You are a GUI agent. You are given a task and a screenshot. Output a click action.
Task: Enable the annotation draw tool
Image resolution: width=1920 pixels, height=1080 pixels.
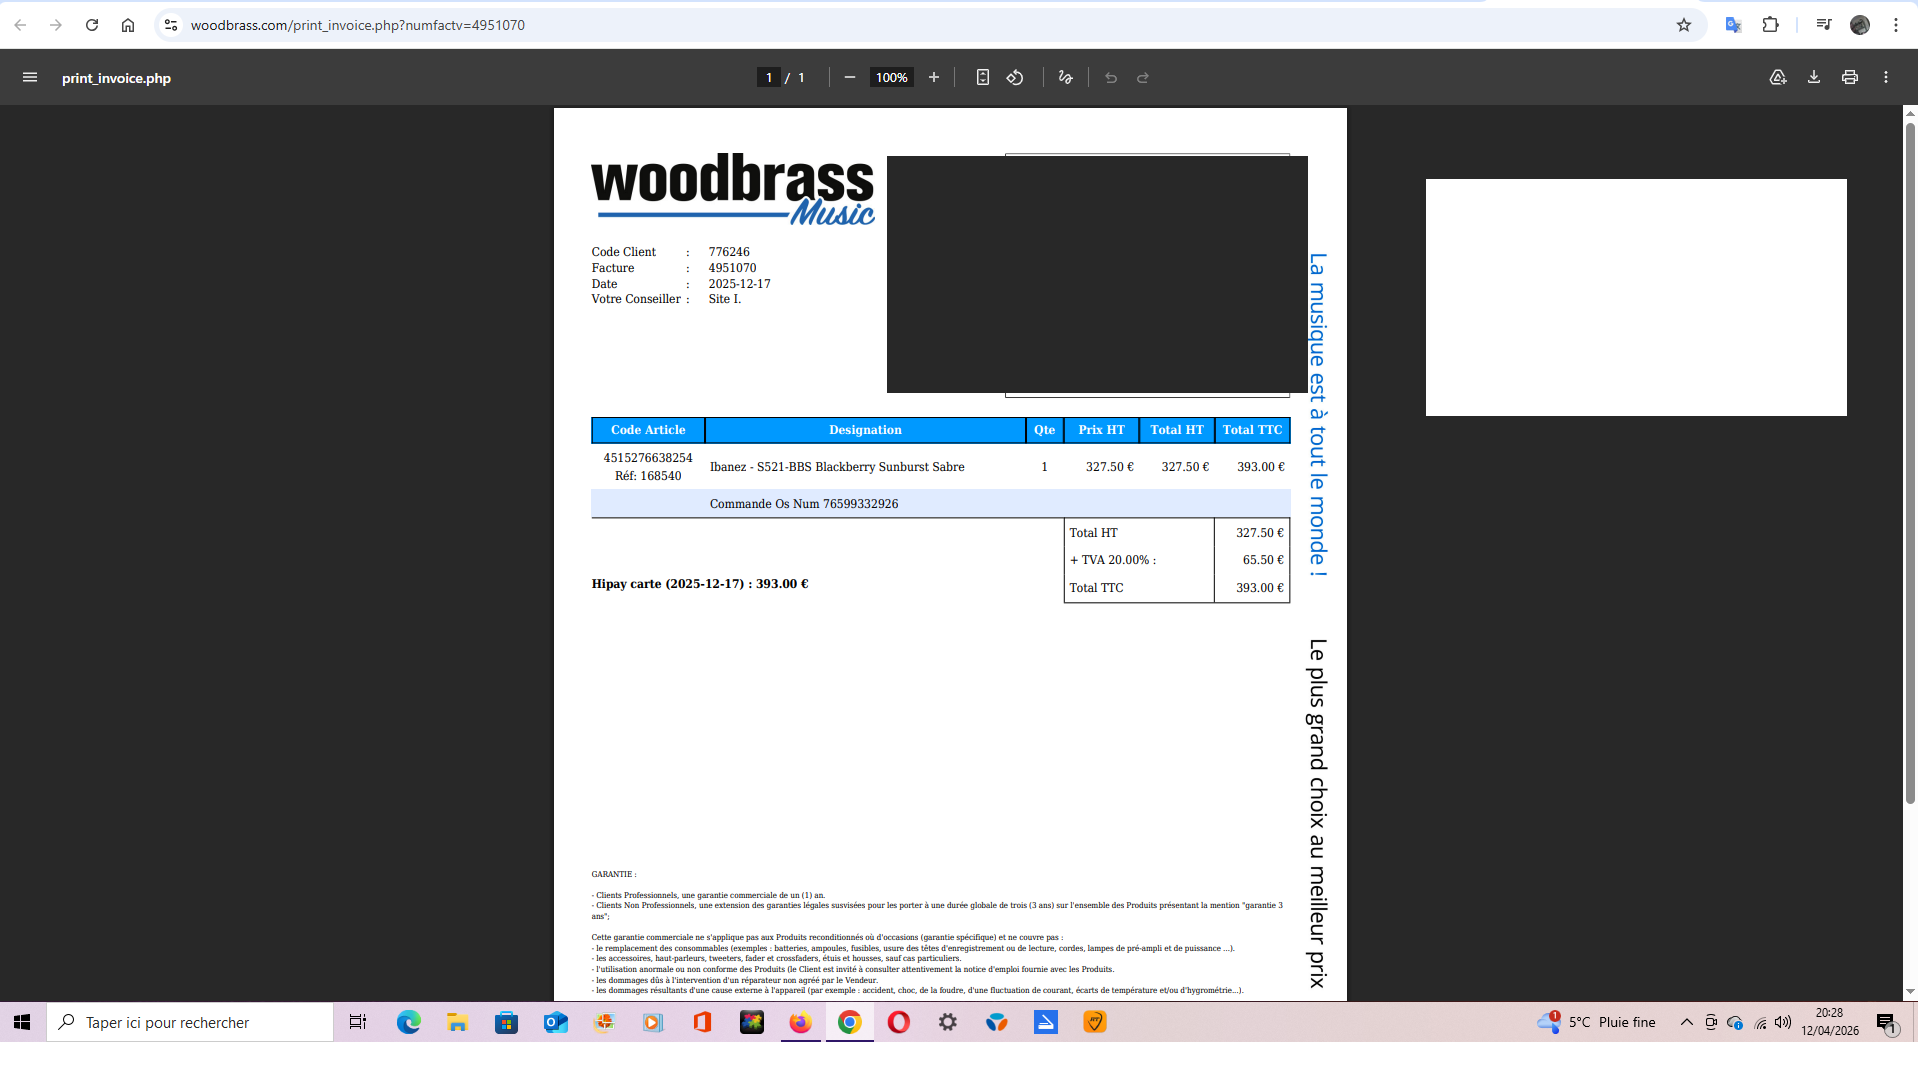(1066, 77)
